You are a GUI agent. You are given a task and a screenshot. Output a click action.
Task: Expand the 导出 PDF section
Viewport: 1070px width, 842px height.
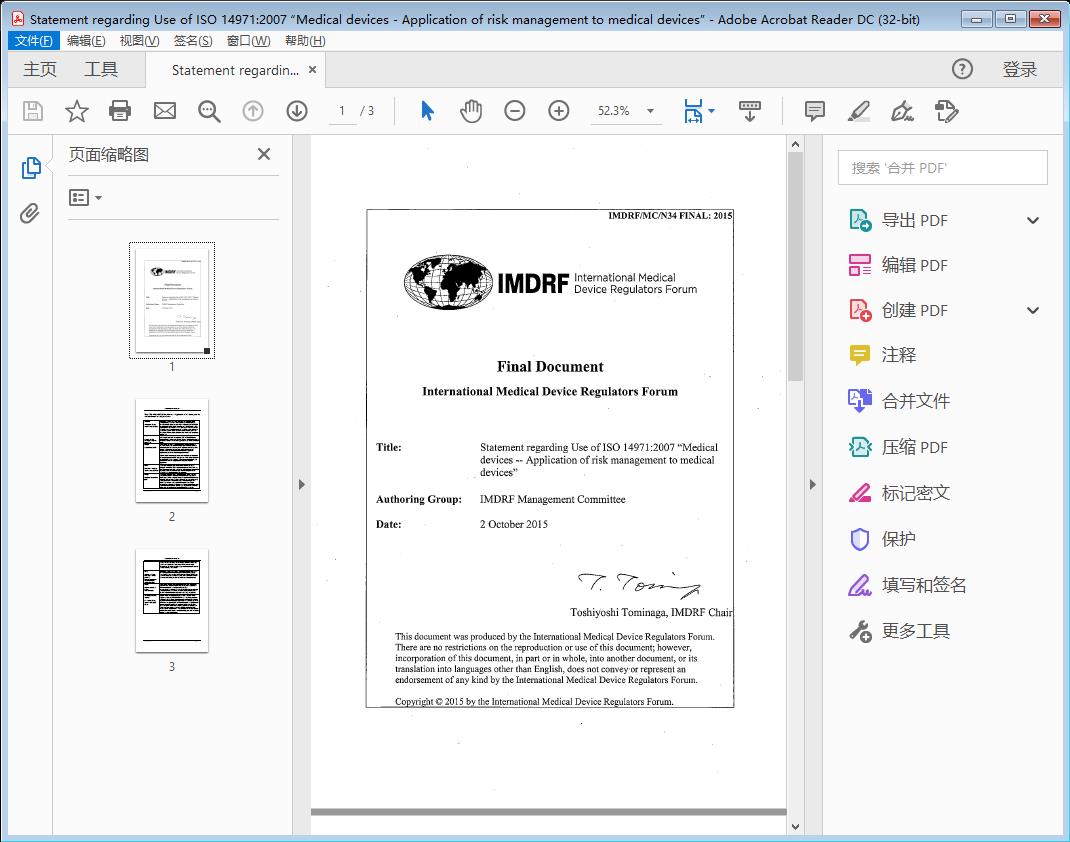click(x=1033, y=221)
